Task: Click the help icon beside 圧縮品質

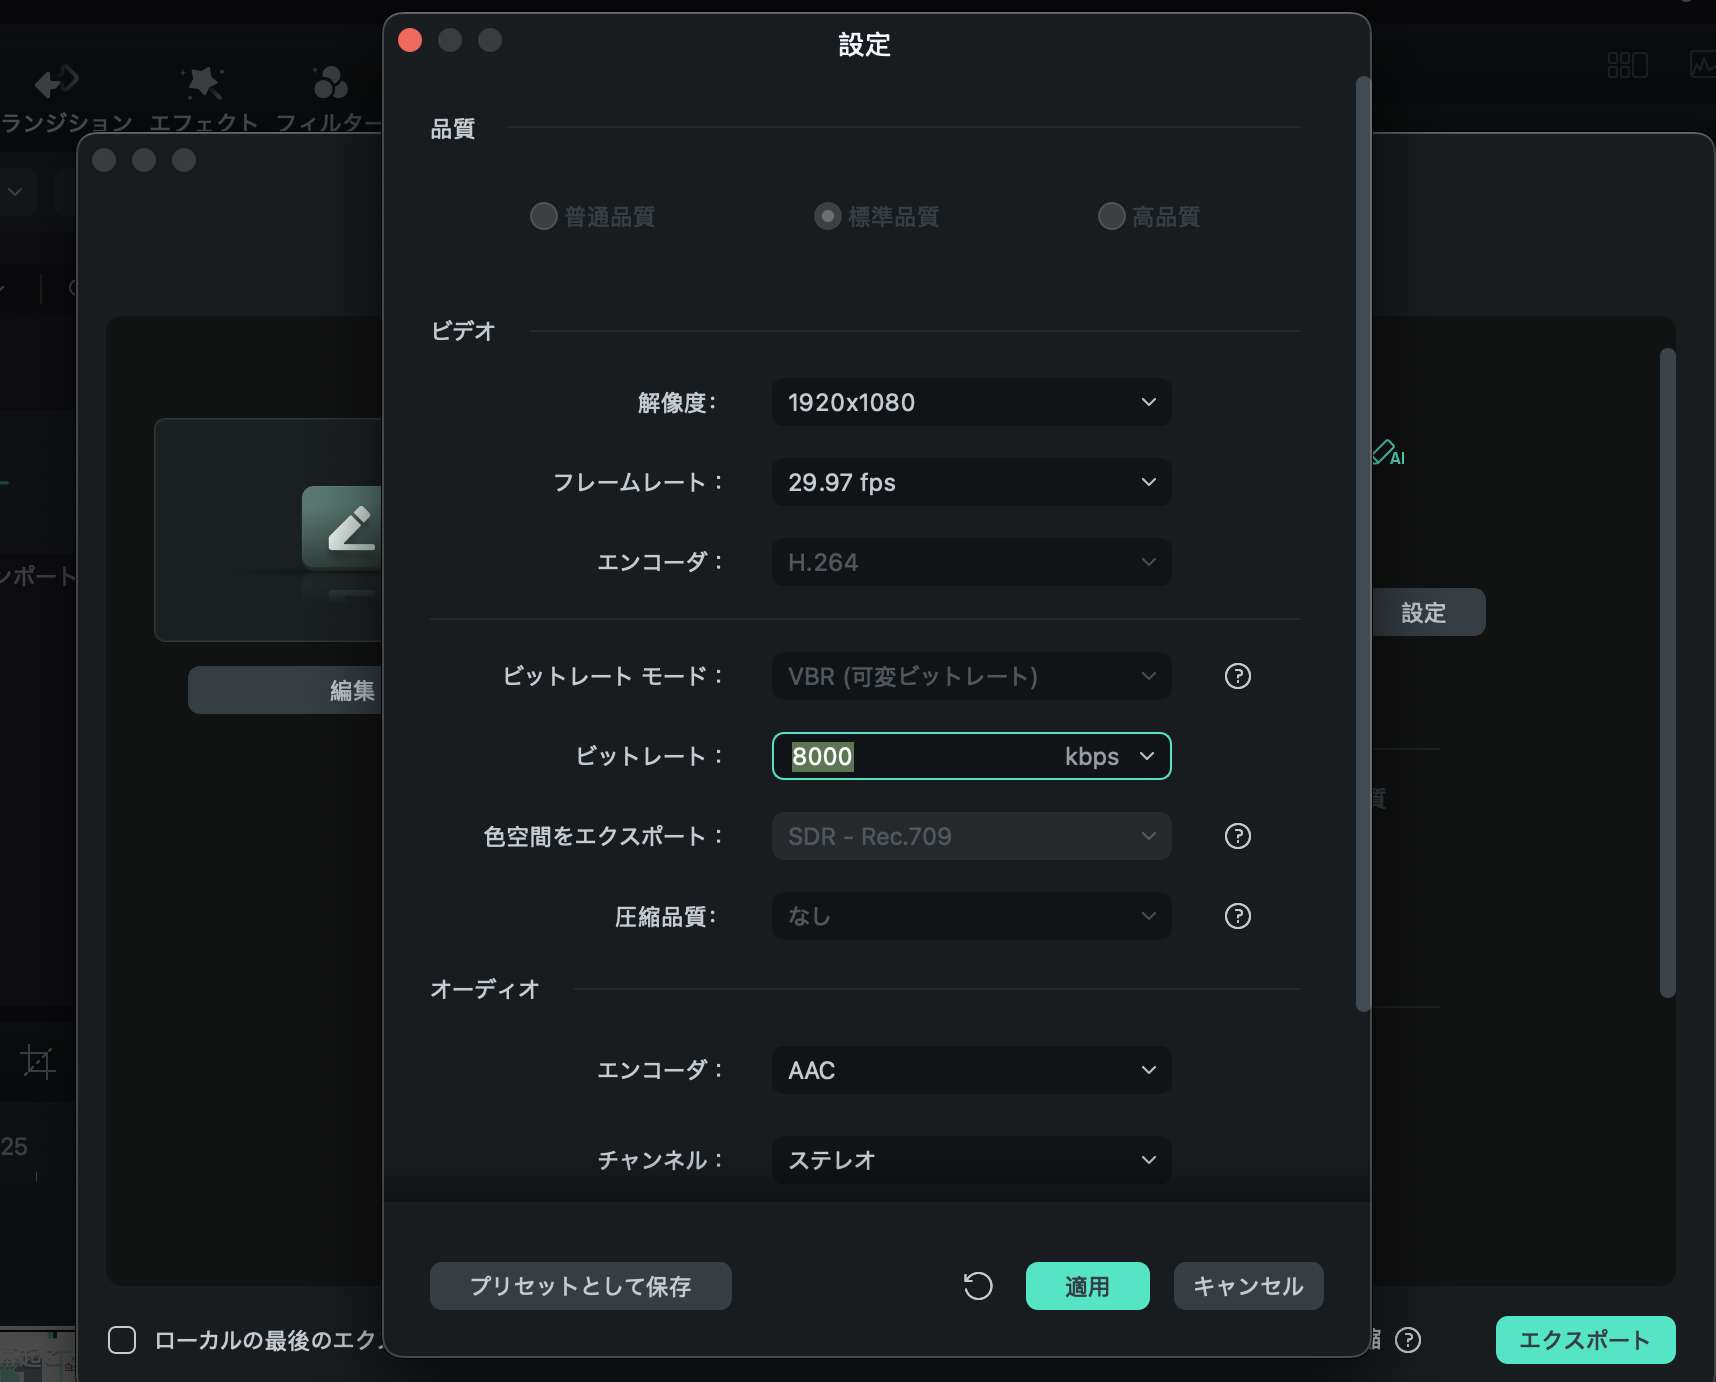Action: click(x=1238, y=916)
